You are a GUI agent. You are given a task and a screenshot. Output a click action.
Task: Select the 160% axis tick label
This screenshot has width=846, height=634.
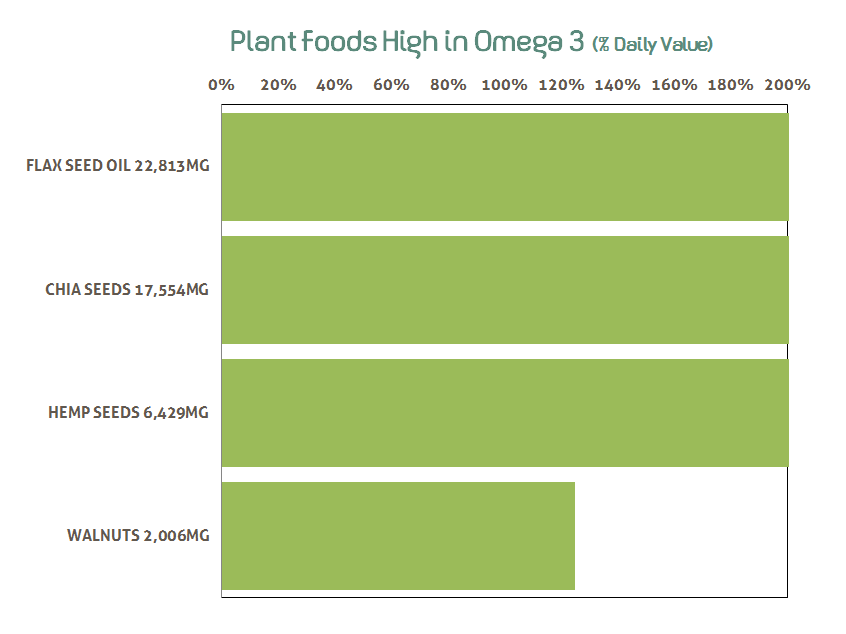pyautogui.click(x=674, y=85)
